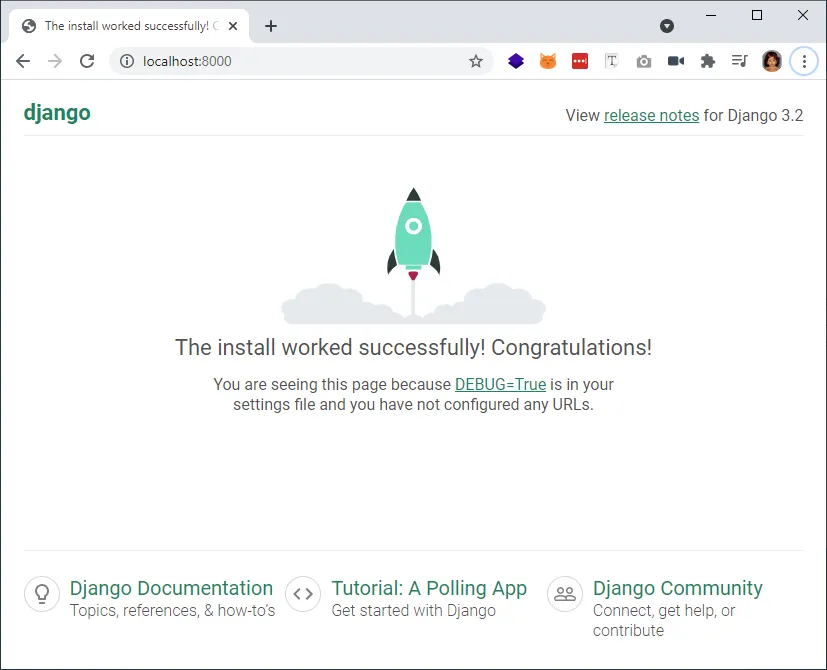Image resolution: width=827 pixels, height=670 pixels.
Task: Open the media playlist control icon
Action: tap(739, 61)
